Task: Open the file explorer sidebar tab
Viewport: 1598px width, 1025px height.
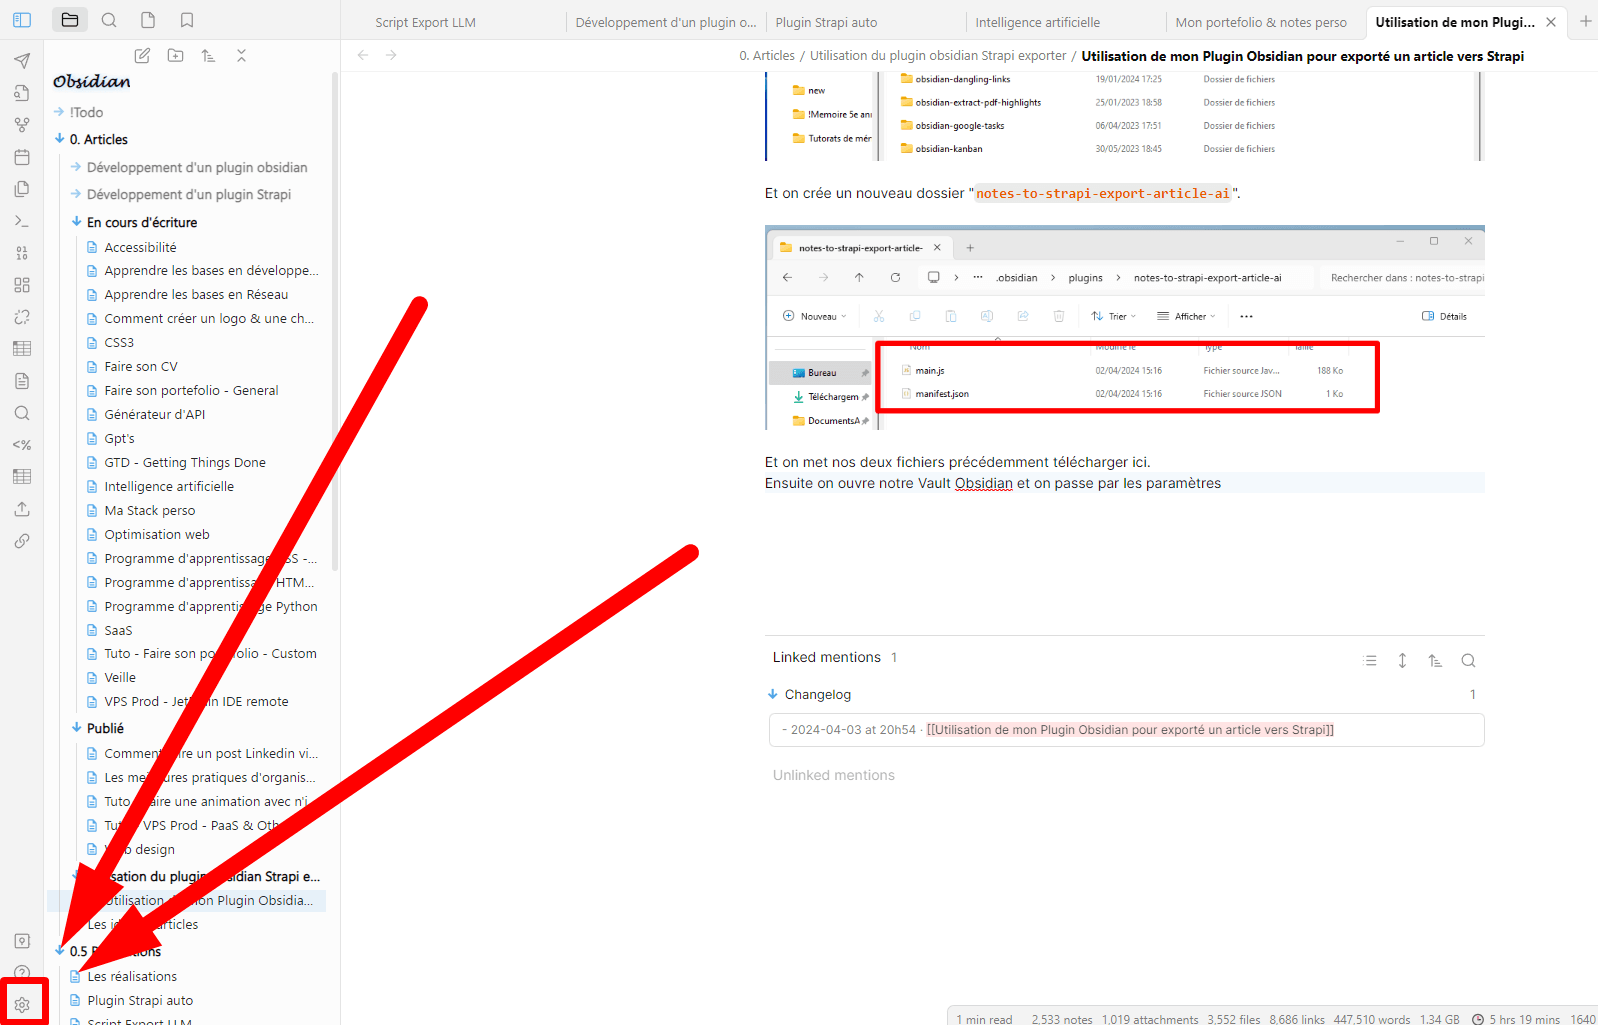Action: point(70,20)
